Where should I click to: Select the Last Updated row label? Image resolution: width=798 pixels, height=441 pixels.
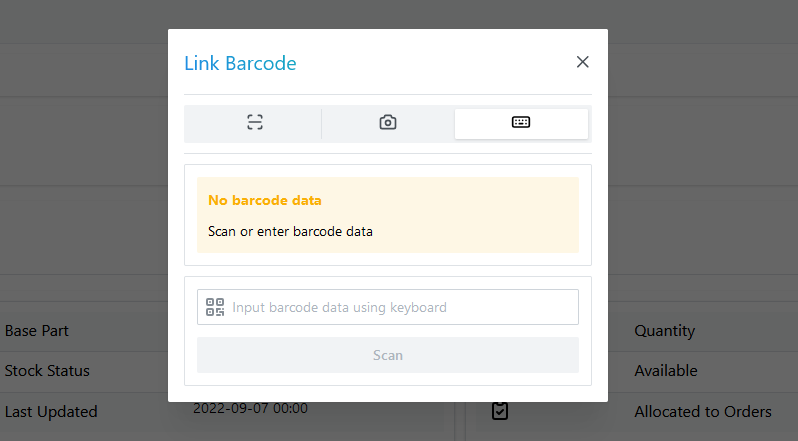point(51,411)
